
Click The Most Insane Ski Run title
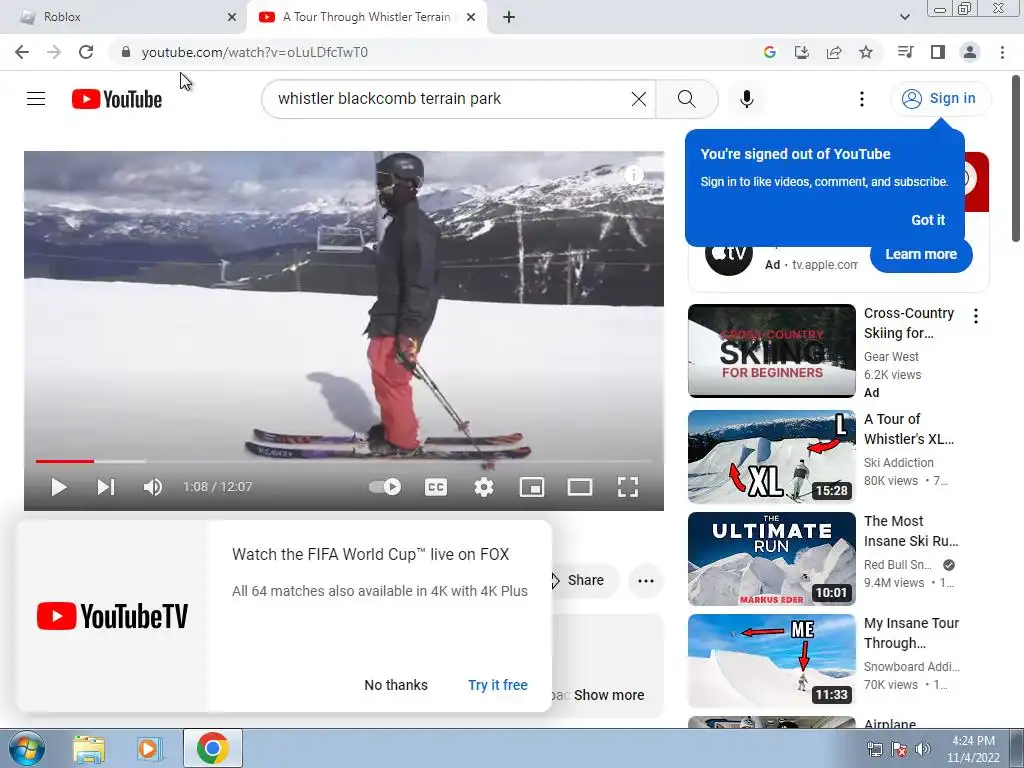(911, 531)
